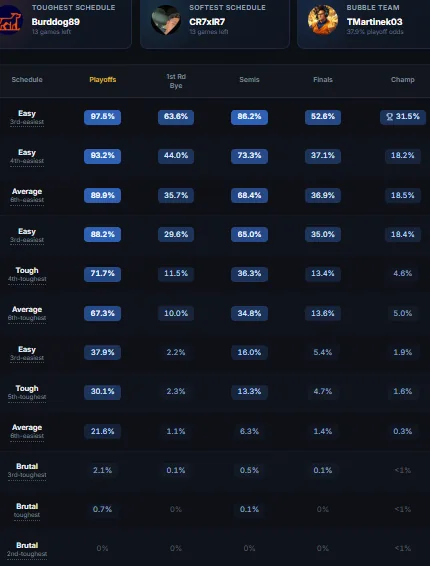The width and height of the screenshot is (430, 566).
Task: Click the Brutal 2nd-toughest schedule label
Action: (27, 549)
